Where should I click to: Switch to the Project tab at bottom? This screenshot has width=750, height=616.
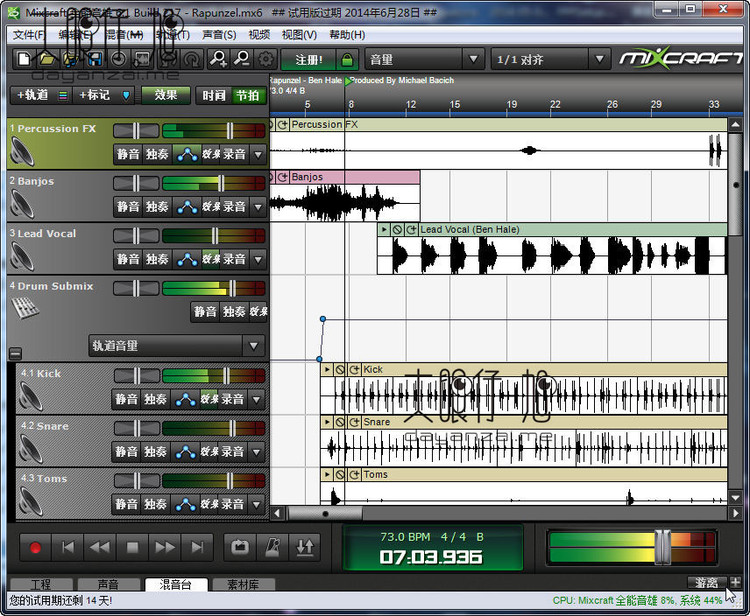tap(41, 584)
